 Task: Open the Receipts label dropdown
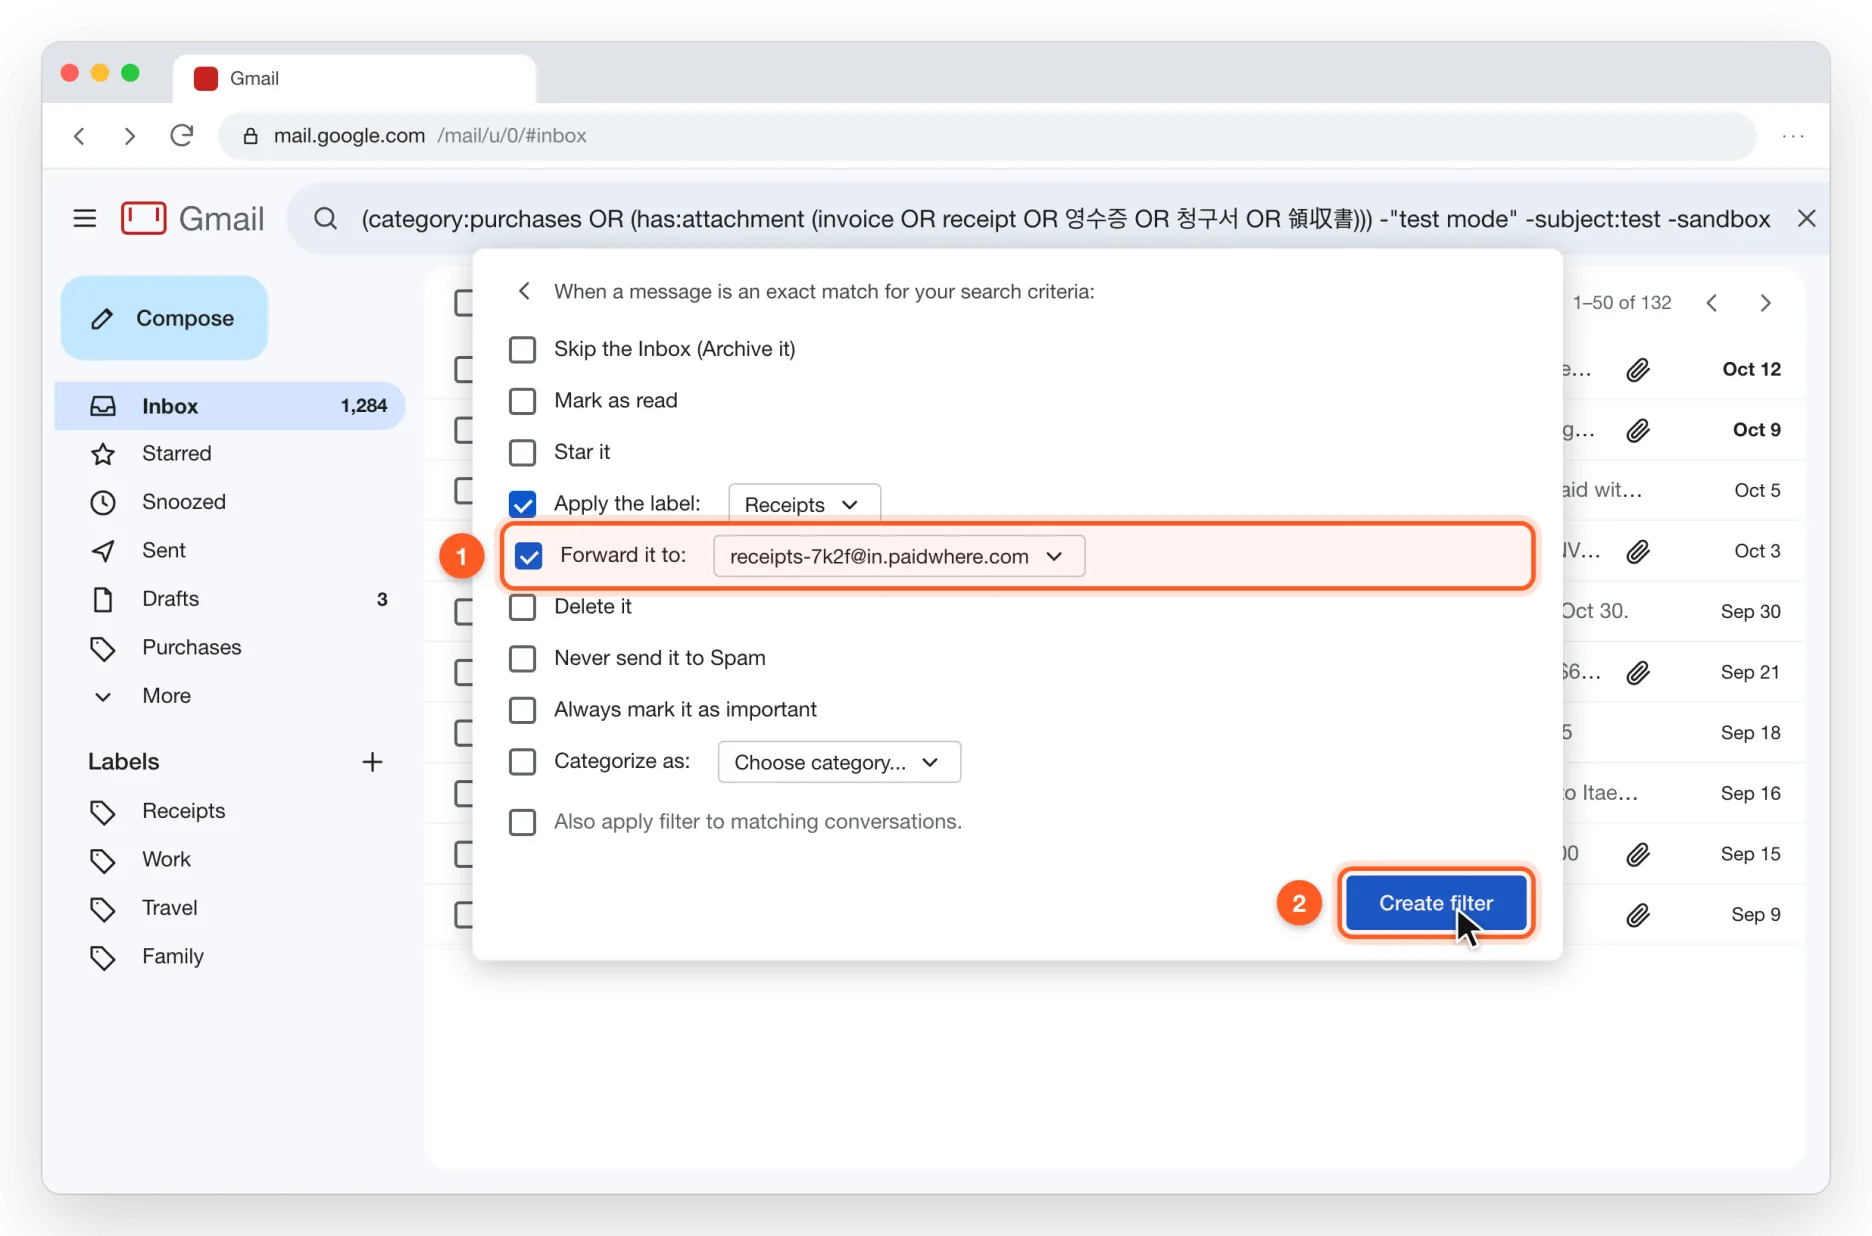[804, 504]
